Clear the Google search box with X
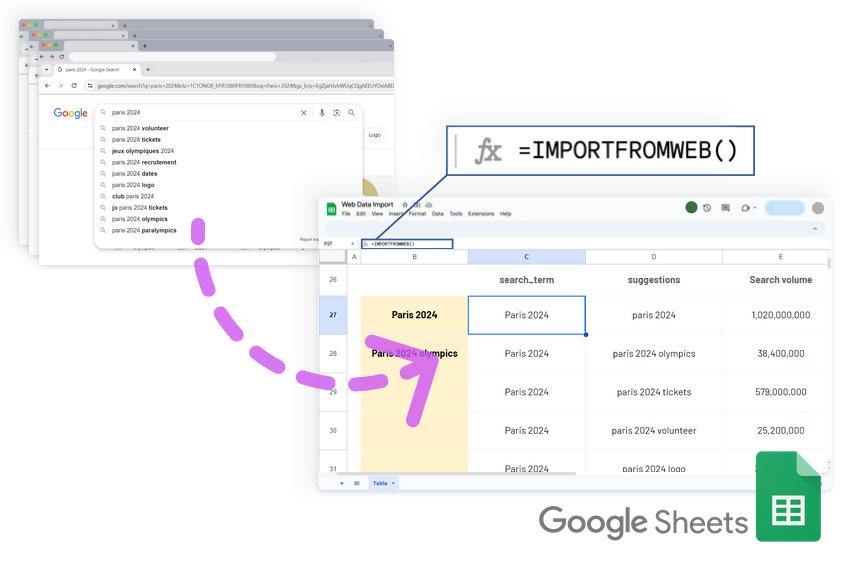This screenshot has width=857, height=561. pyautogui.click(x=304, y=113)
